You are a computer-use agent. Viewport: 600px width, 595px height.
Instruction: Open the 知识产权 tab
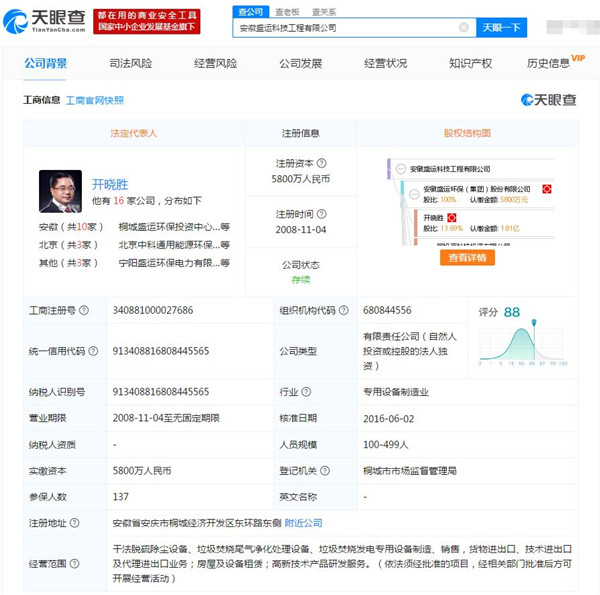click(470, 64)
